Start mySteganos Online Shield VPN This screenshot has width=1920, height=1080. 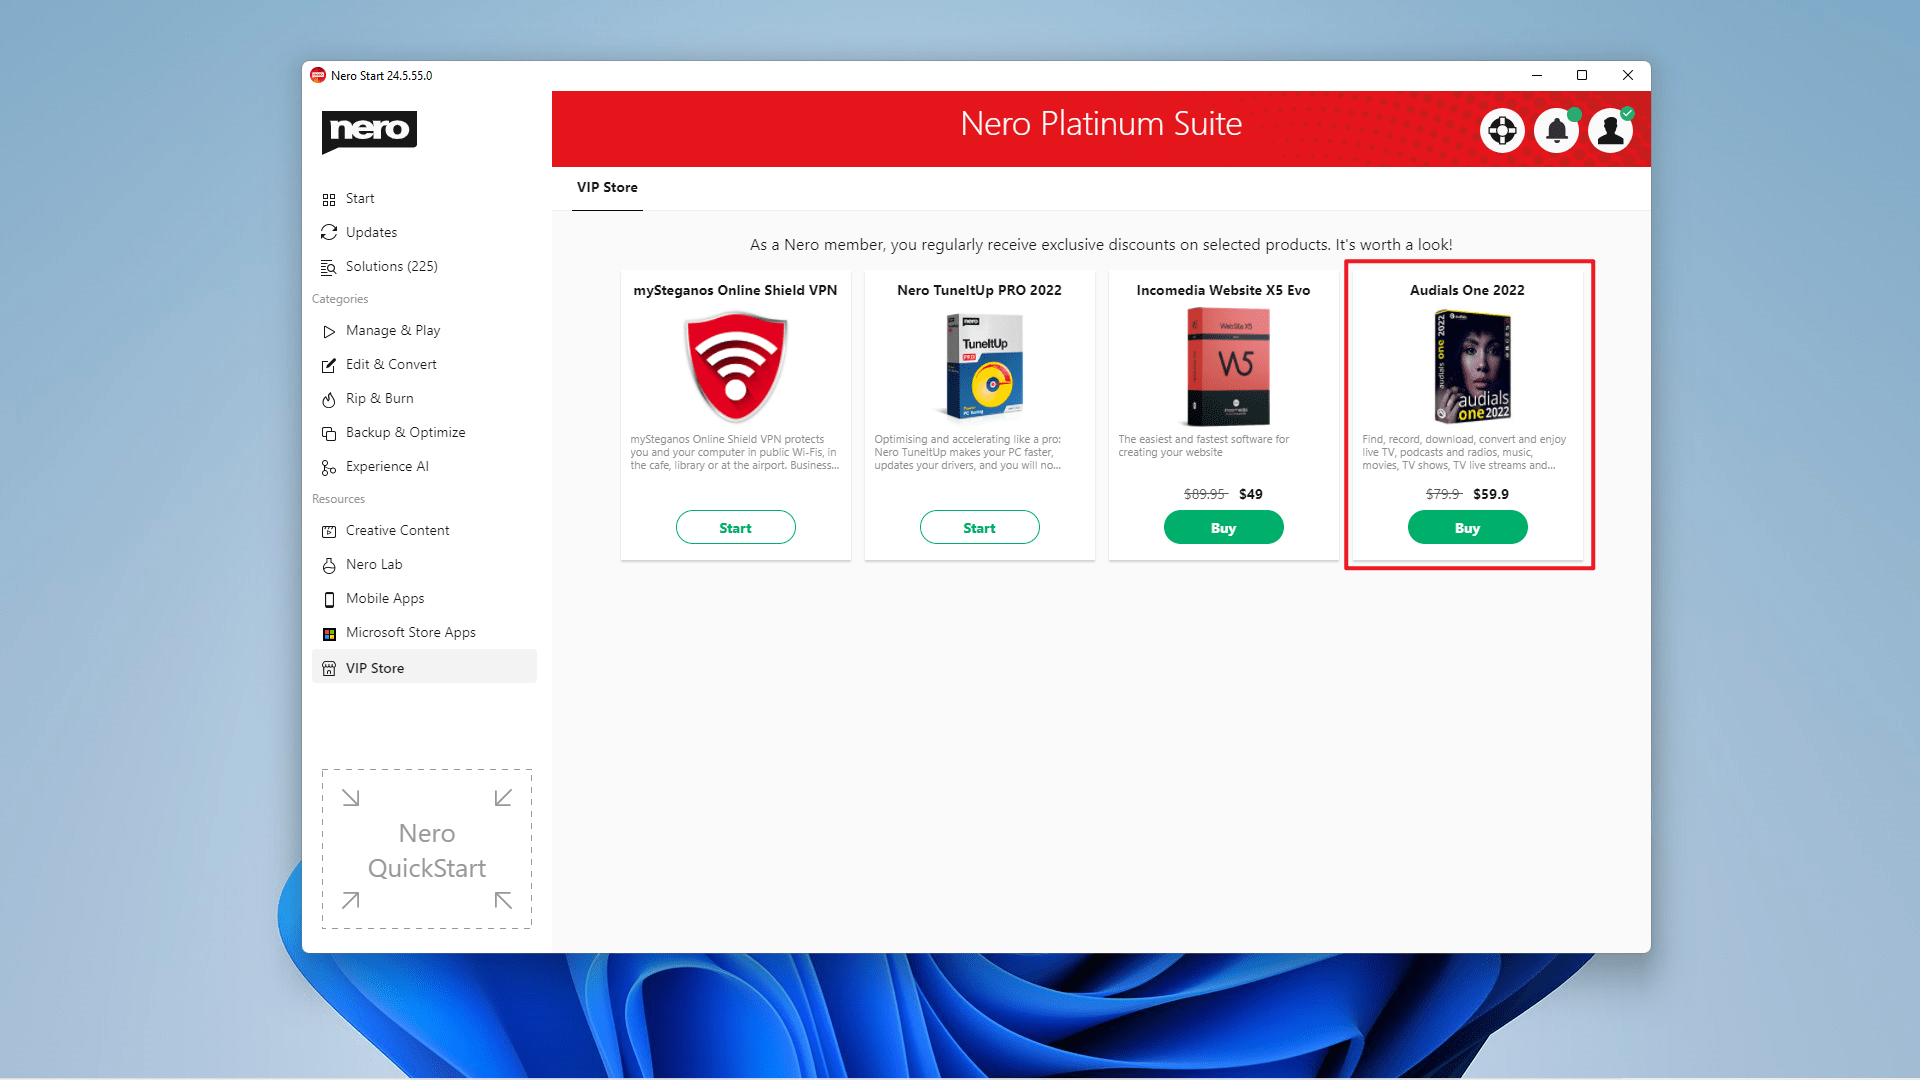(x=735, y=528)
